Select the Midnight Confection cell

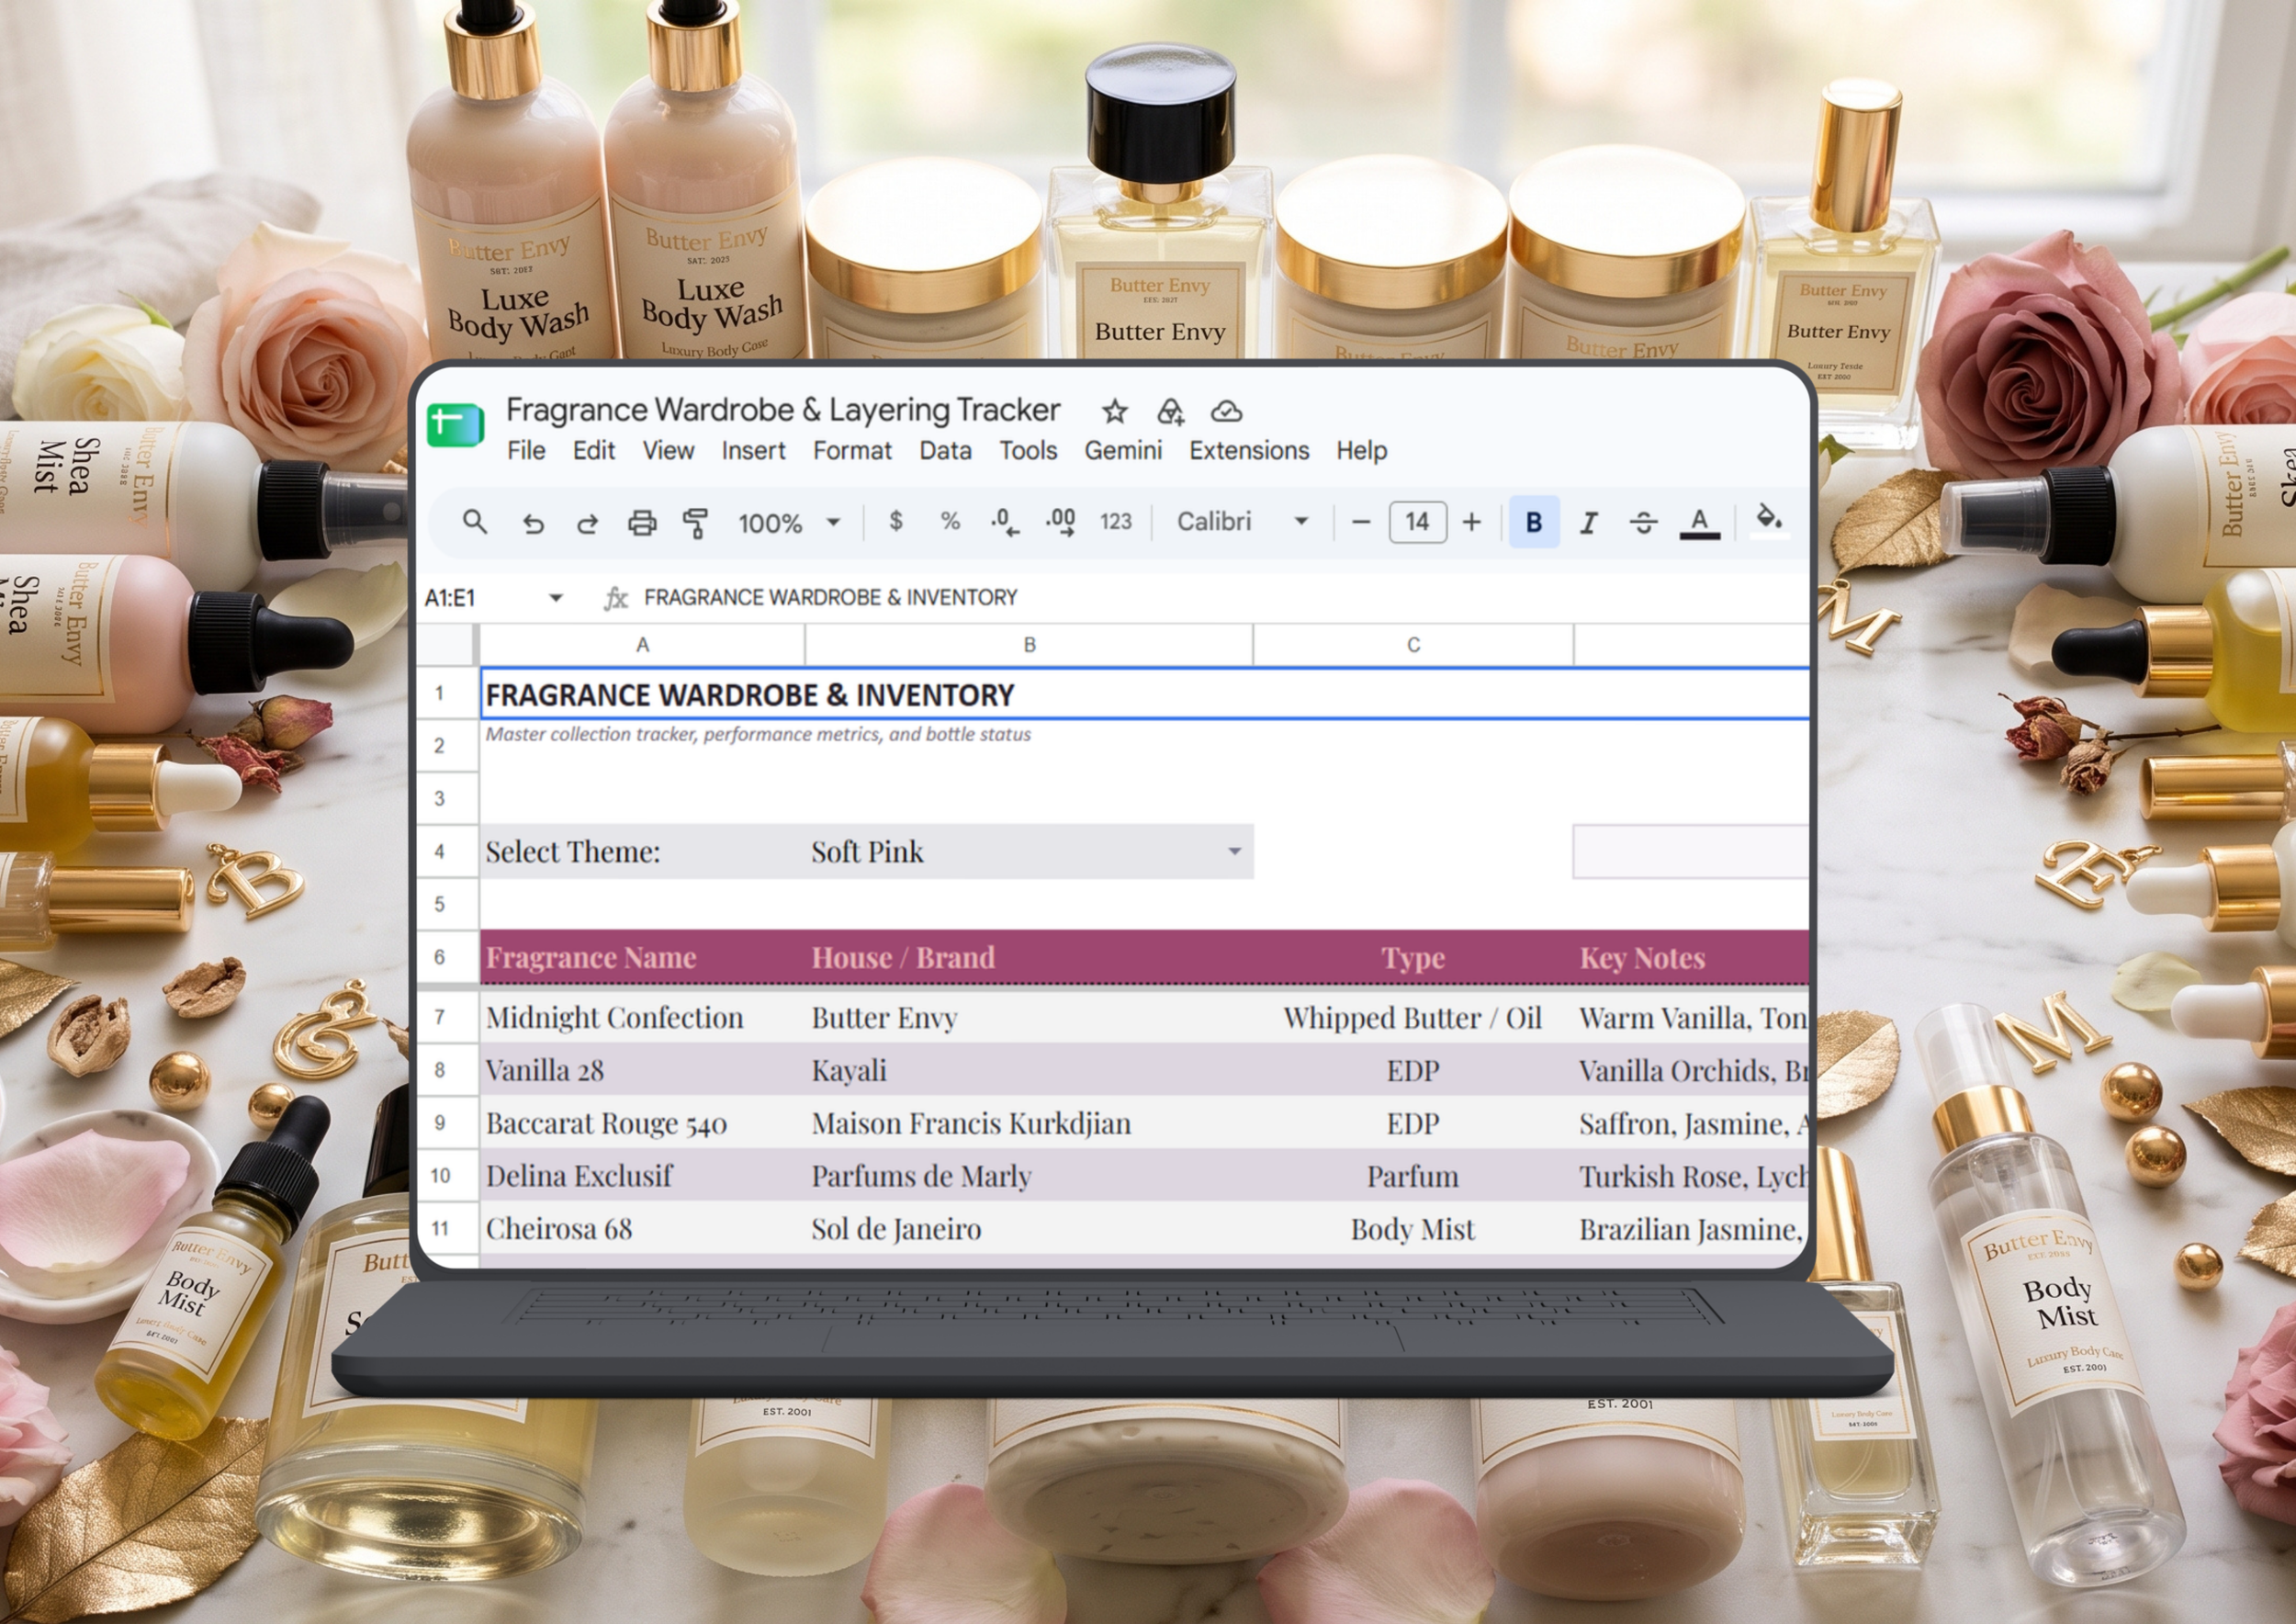(x=642, y=1018)
